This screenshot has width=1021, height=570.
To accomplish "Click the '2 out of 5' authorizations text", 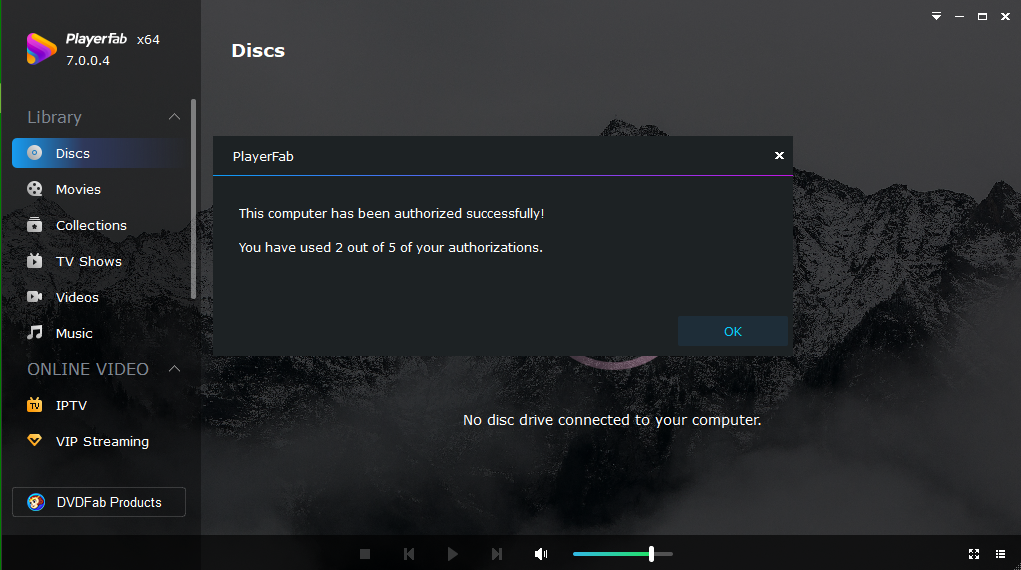I will click(x=391, y=248).
